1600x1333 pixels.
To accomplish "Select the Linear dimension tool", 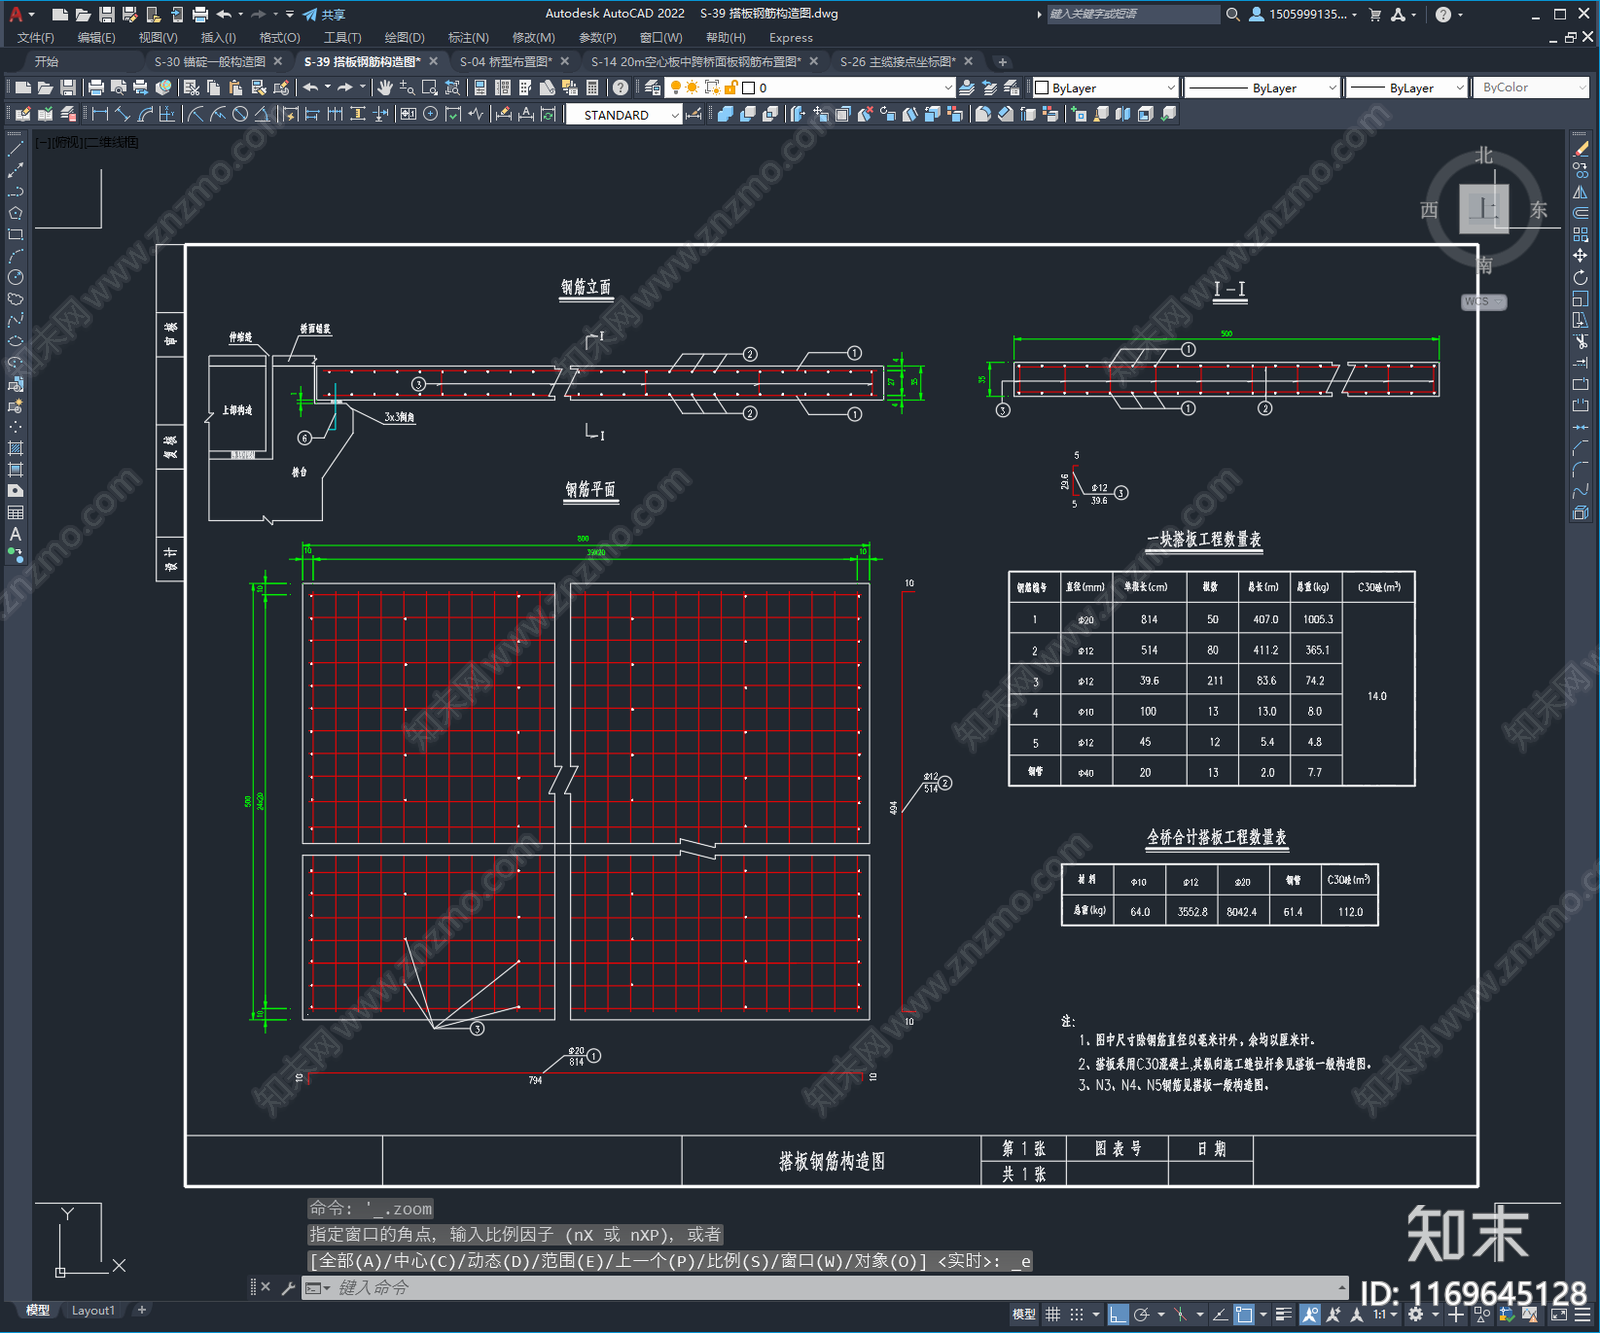I will pyautogui.click(x=99, y=114).
